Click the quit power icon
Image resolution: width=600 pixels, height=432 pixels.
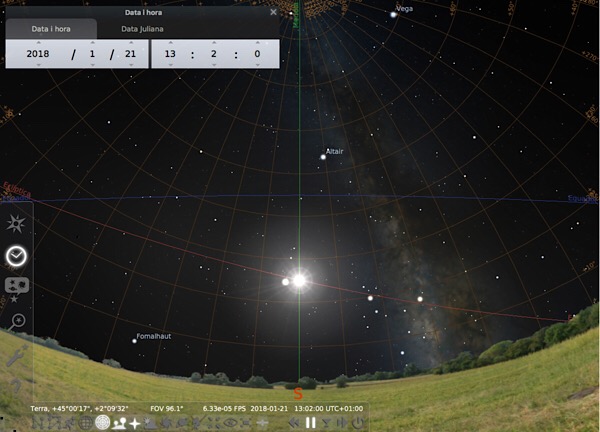357,423
